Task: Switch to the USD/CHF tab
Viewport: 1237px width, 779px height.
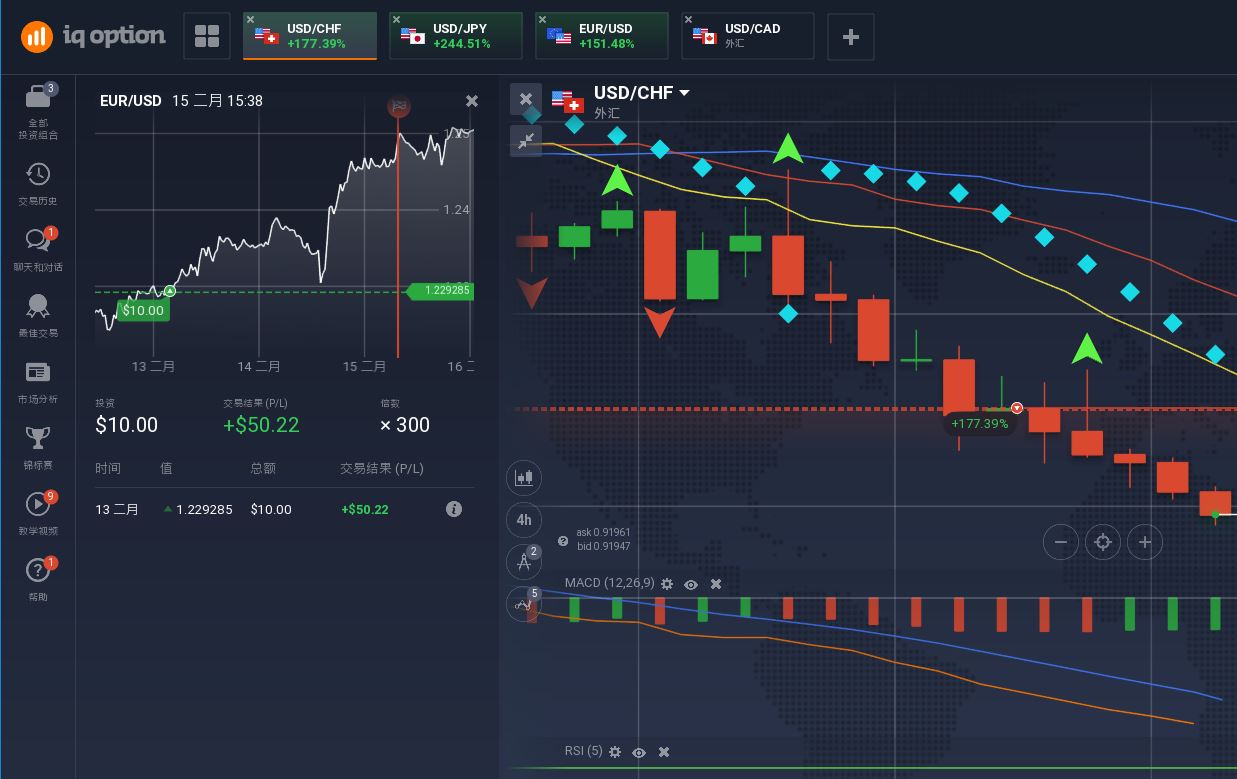Action: (x=310, y=37)
